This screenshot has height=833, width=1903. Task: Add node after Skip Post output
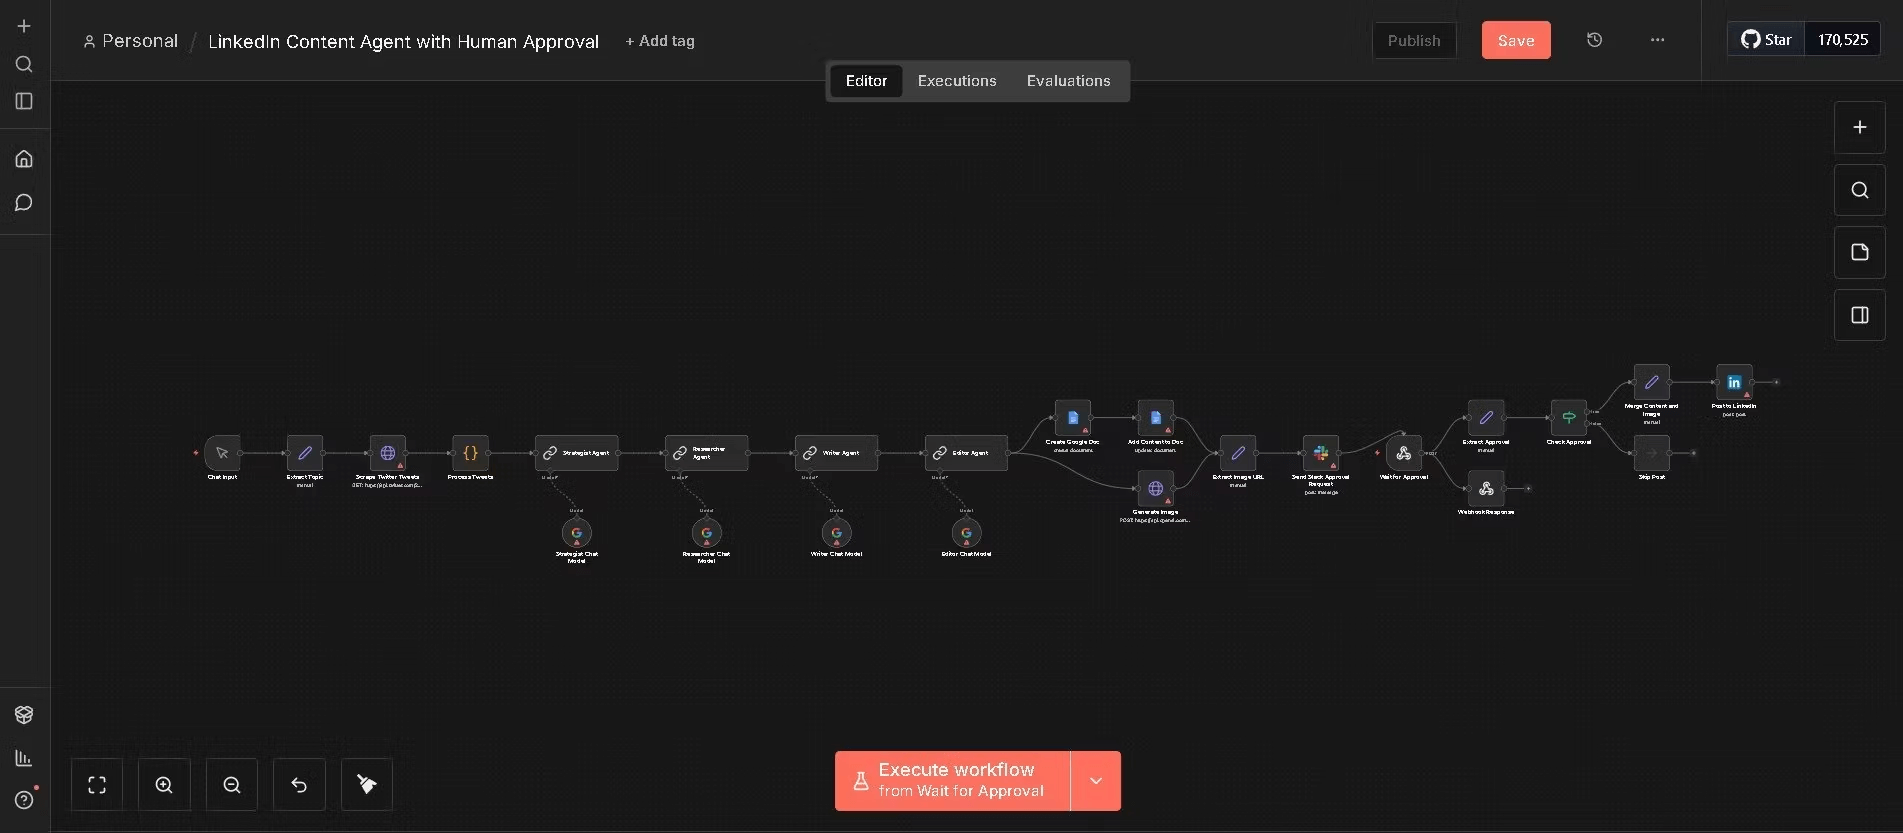coord(1693,453)
